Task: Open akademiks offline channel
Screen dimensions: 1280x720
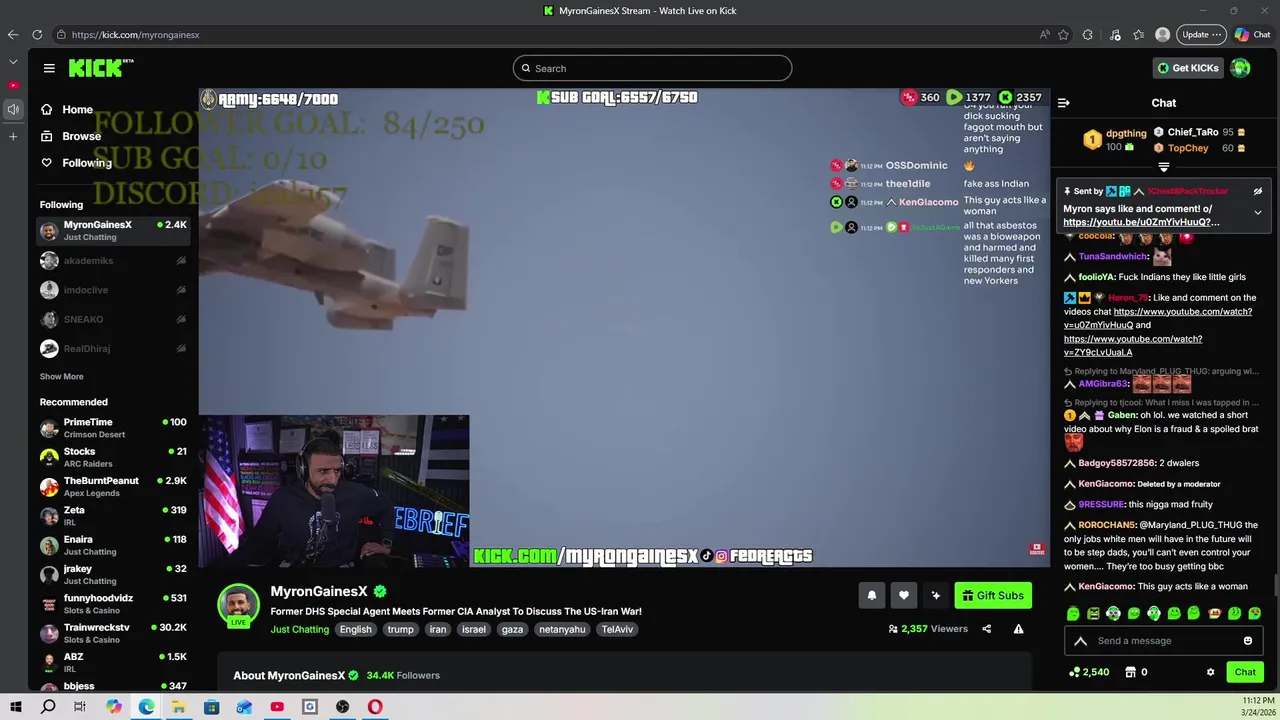Action: [113, 260]
